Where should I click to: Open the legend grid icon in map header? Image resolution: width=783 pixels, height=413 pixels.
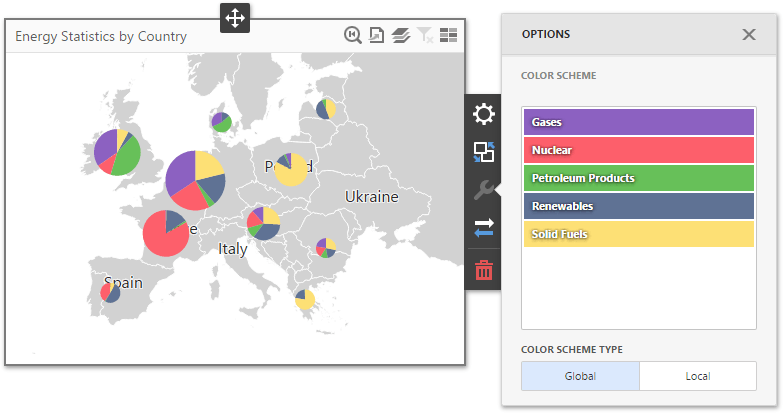[x=448, y=36]
